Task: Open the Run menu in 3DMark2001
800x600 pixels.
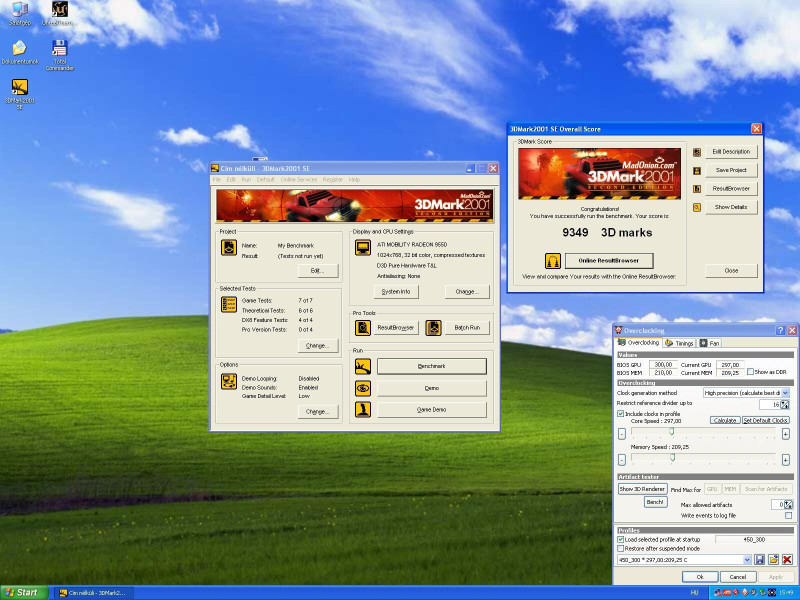Action: pos(246,180)
